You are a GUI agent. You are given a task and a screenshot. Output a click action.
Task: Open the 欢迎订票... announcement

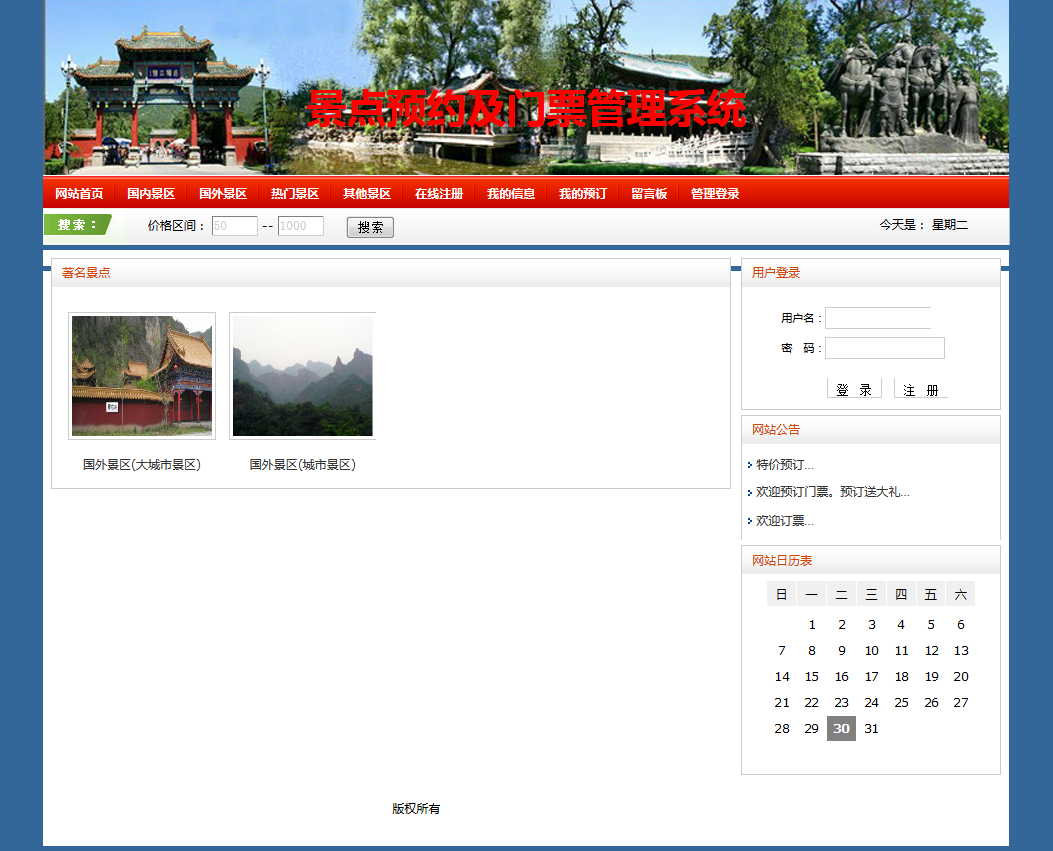pyautogui.click(x=784, y=521)
